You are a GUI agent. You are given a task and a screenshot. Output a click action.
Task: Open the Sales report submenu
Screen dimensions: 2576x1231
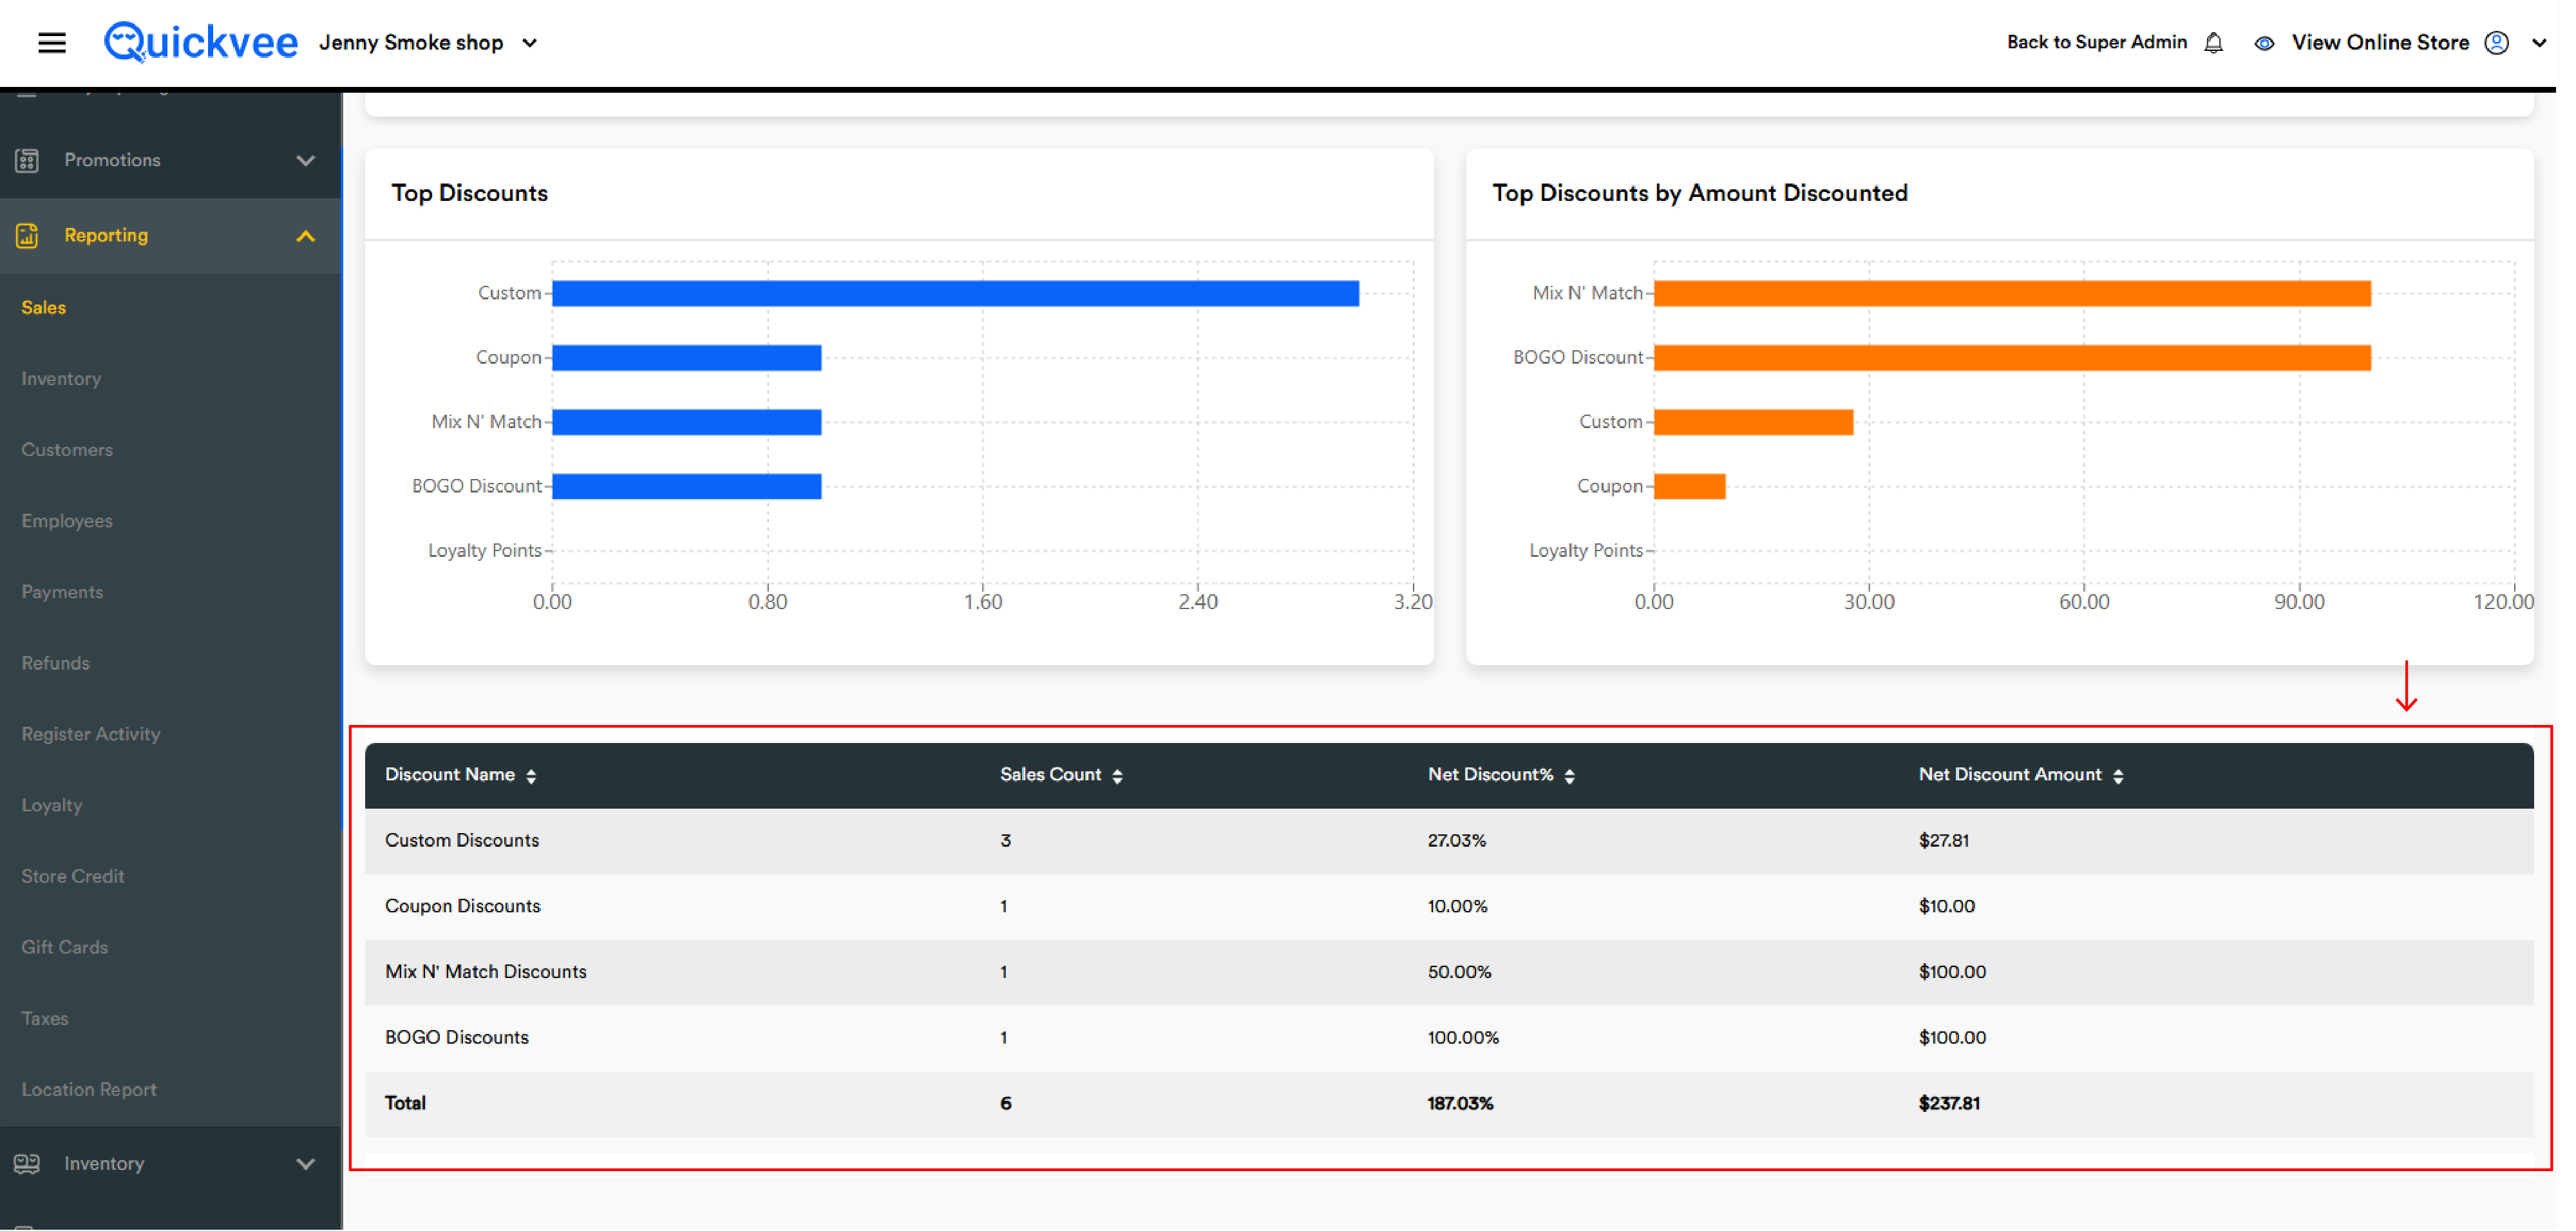pyautogui.click(x=43, y=307)
